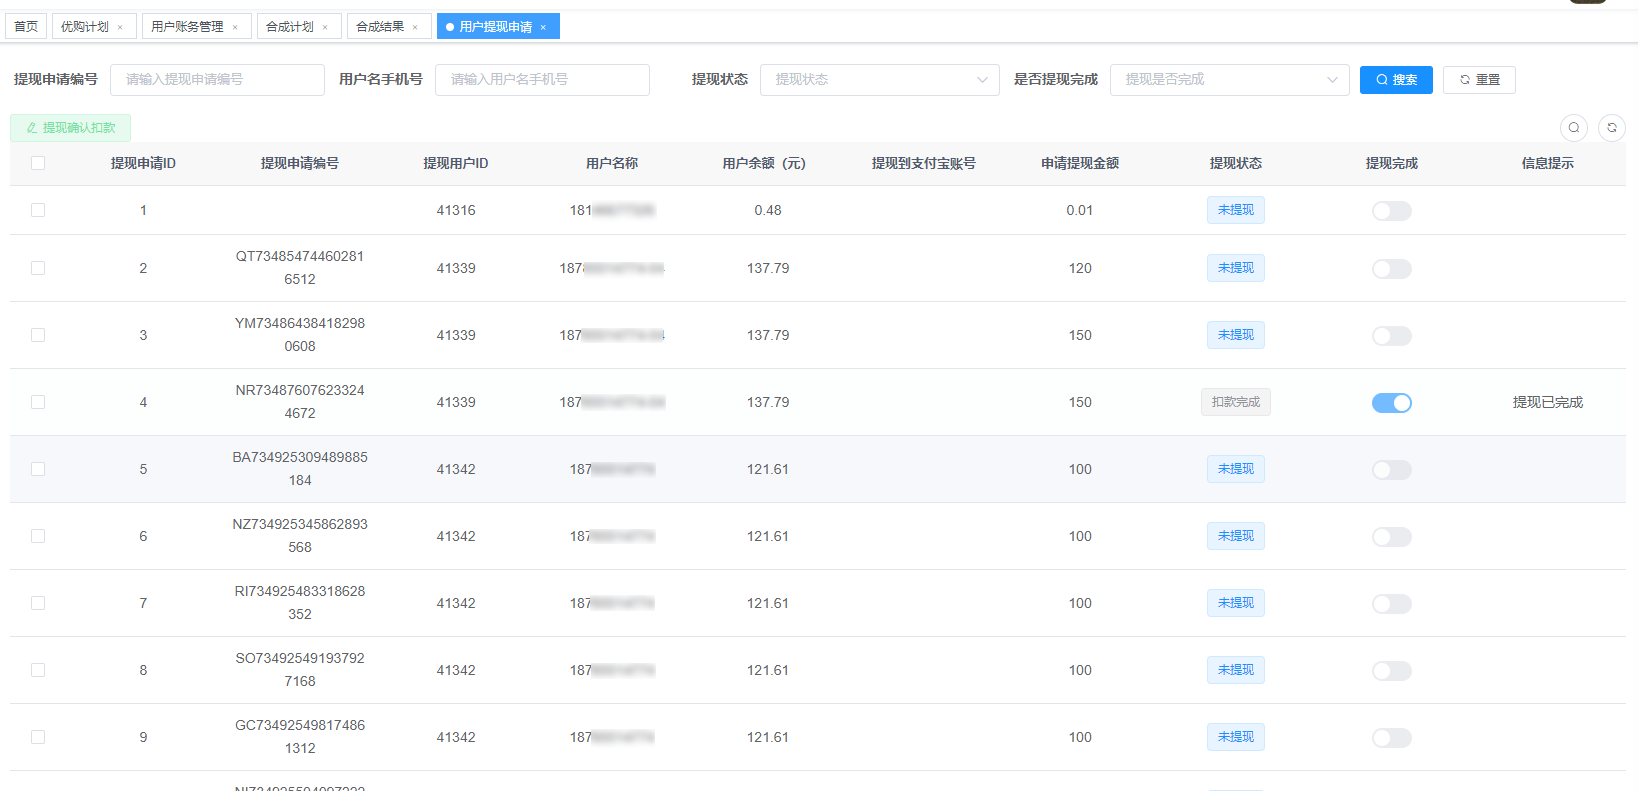The width and height of the screenshot is (1638, 791).
Task: Click application number SO734925491937927168
Action: (x=300, y=670)
